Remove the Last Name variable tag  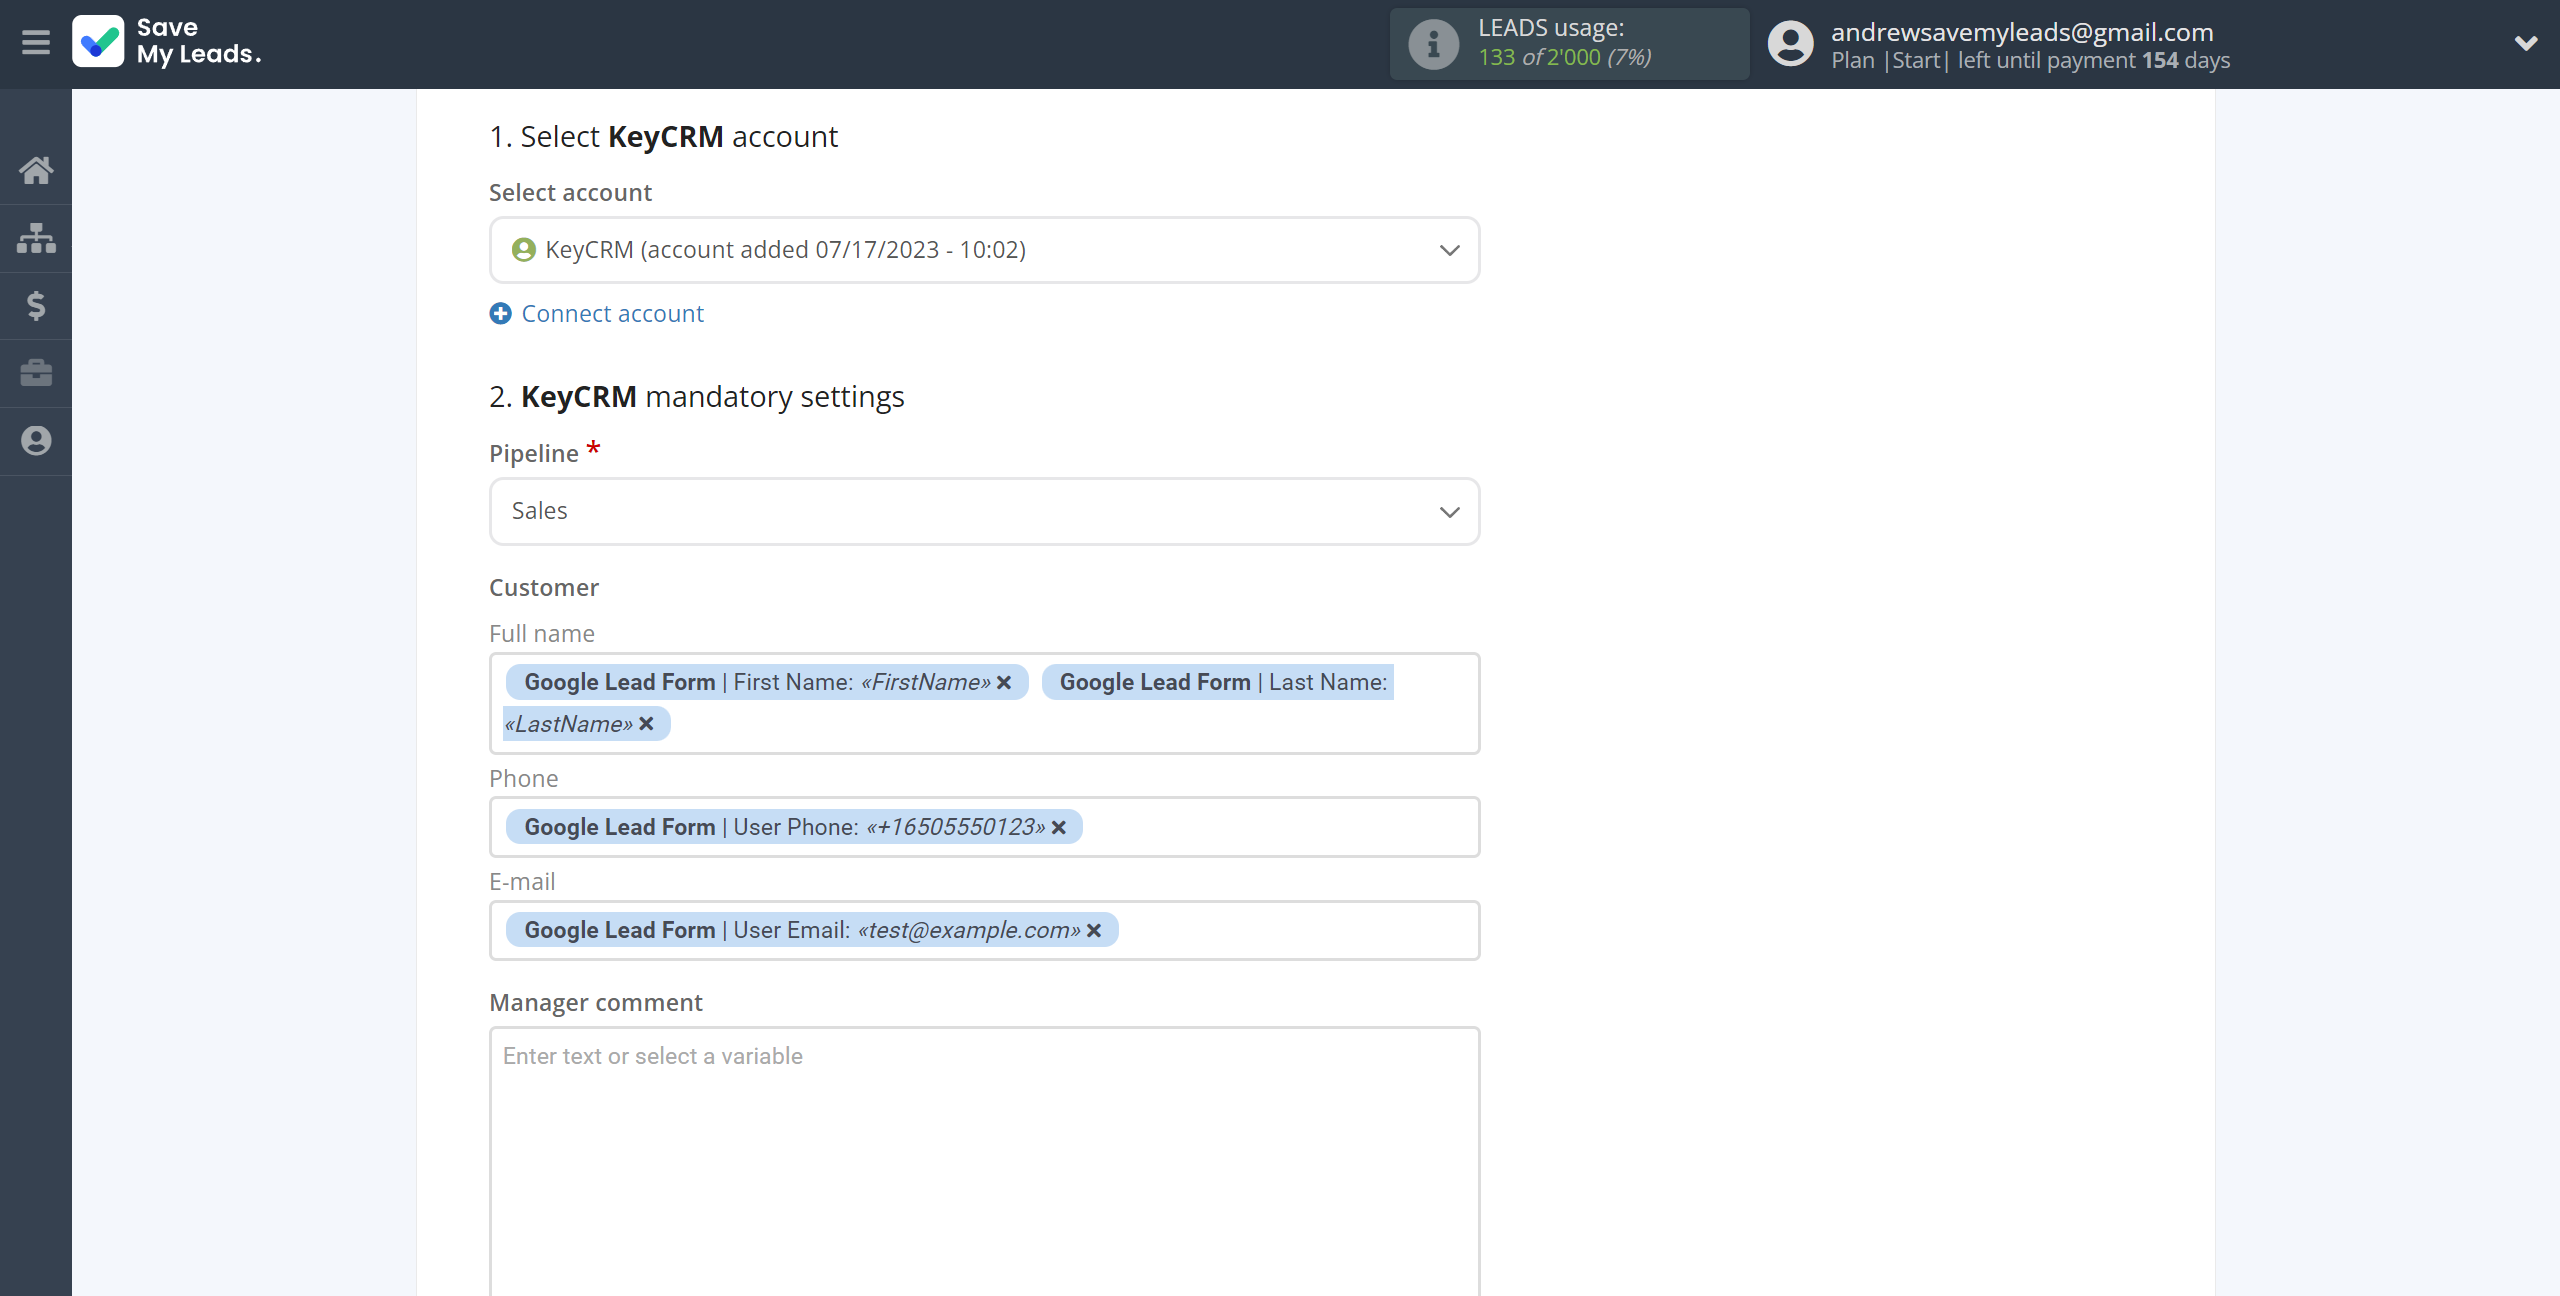(x=646, y=724)
